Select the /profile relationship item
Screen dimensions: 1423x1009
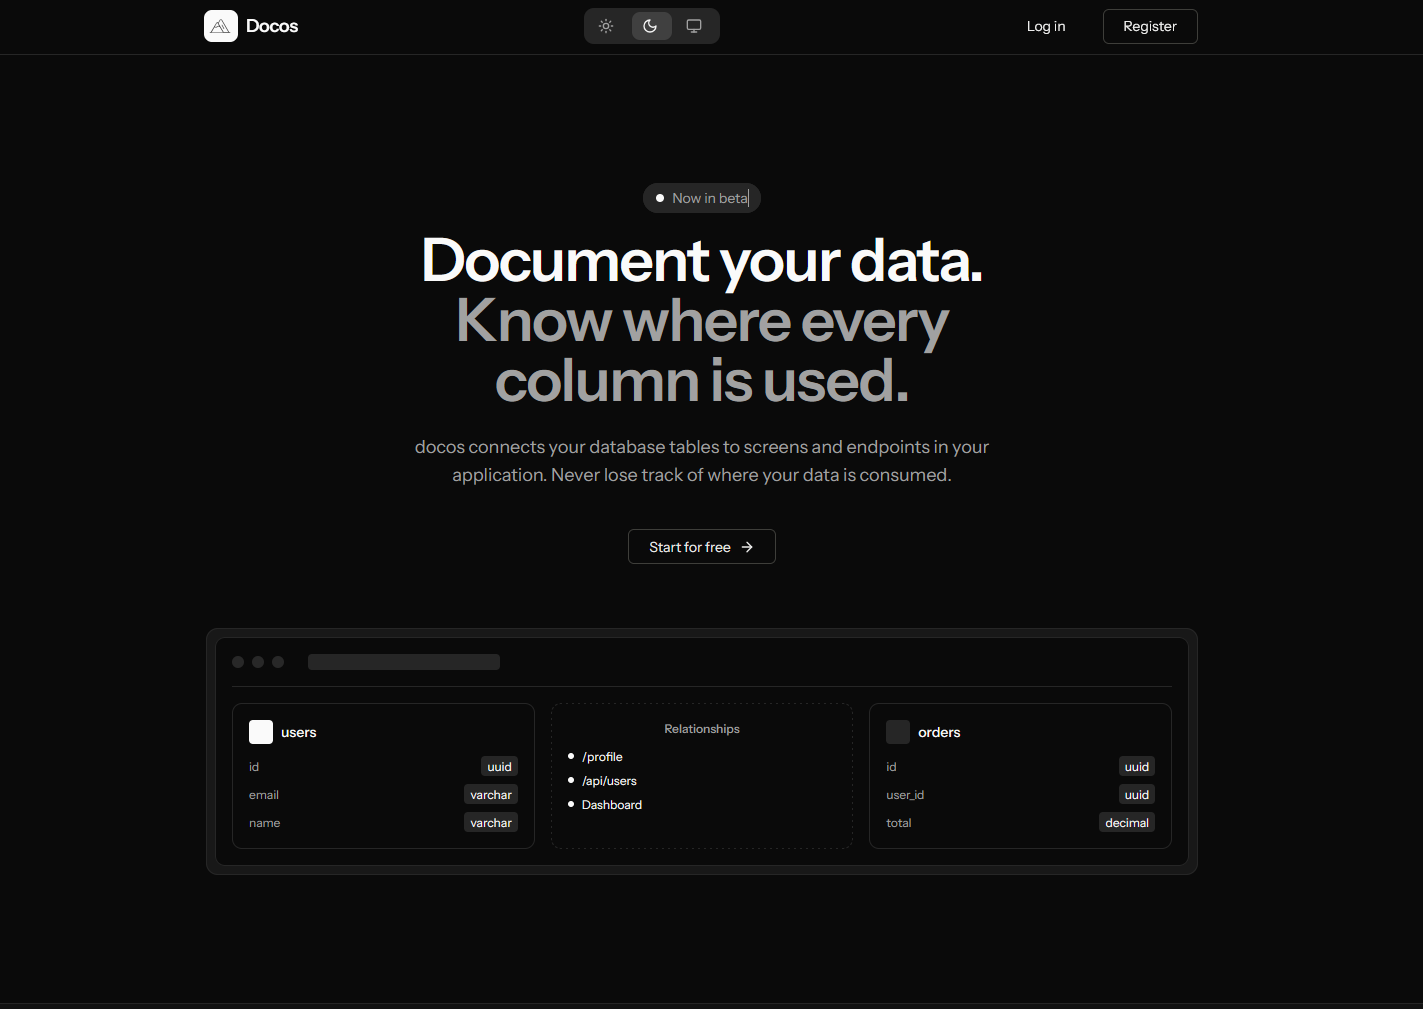click(602, 757)
